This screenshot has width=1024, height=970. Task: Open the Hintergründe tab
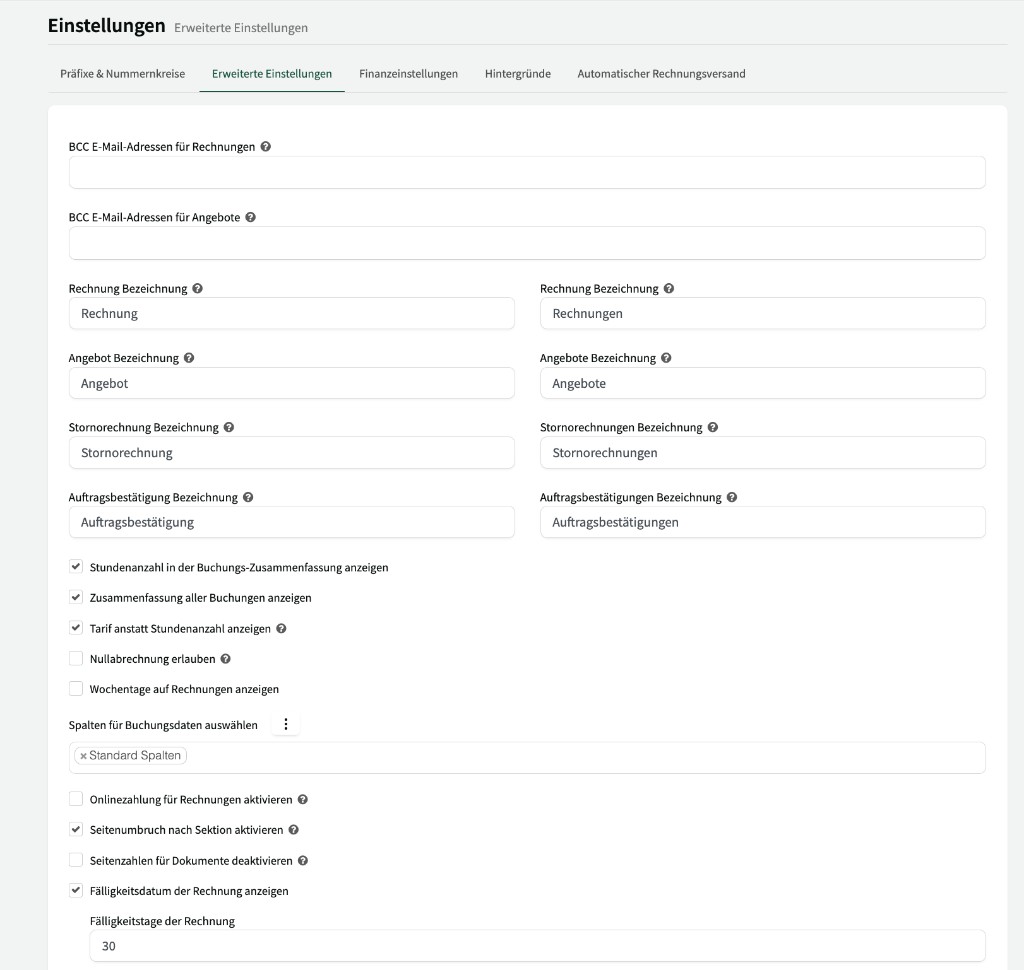517,73
